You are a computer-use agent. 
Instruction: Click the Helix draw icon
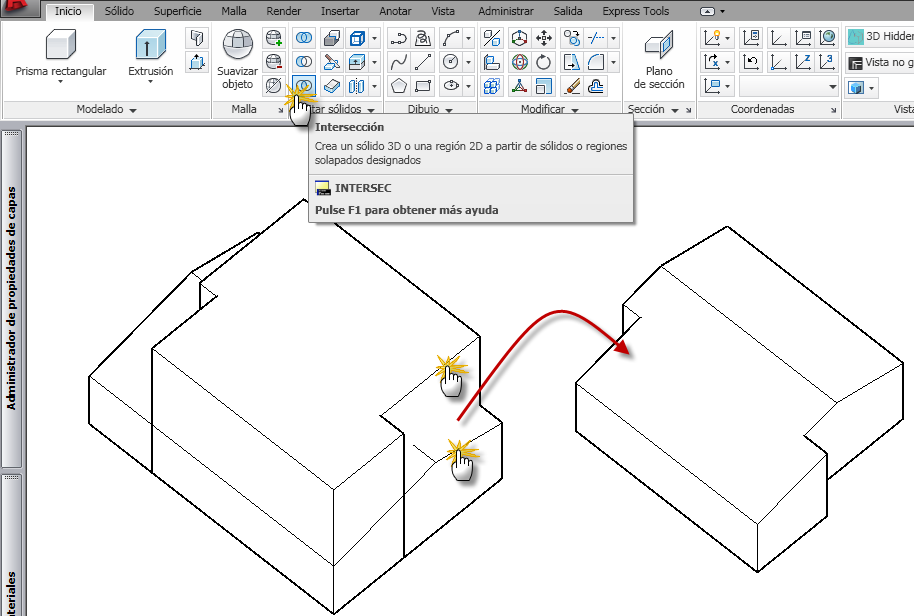point(423,38)
